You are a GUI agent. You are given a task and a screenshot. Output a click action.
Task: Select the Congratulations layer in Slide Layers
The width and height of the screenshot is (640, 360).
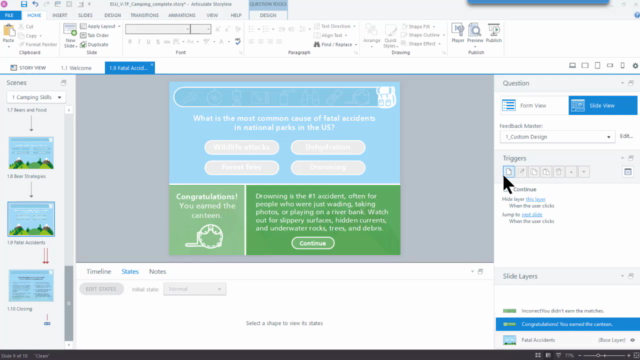coord(567,324)
